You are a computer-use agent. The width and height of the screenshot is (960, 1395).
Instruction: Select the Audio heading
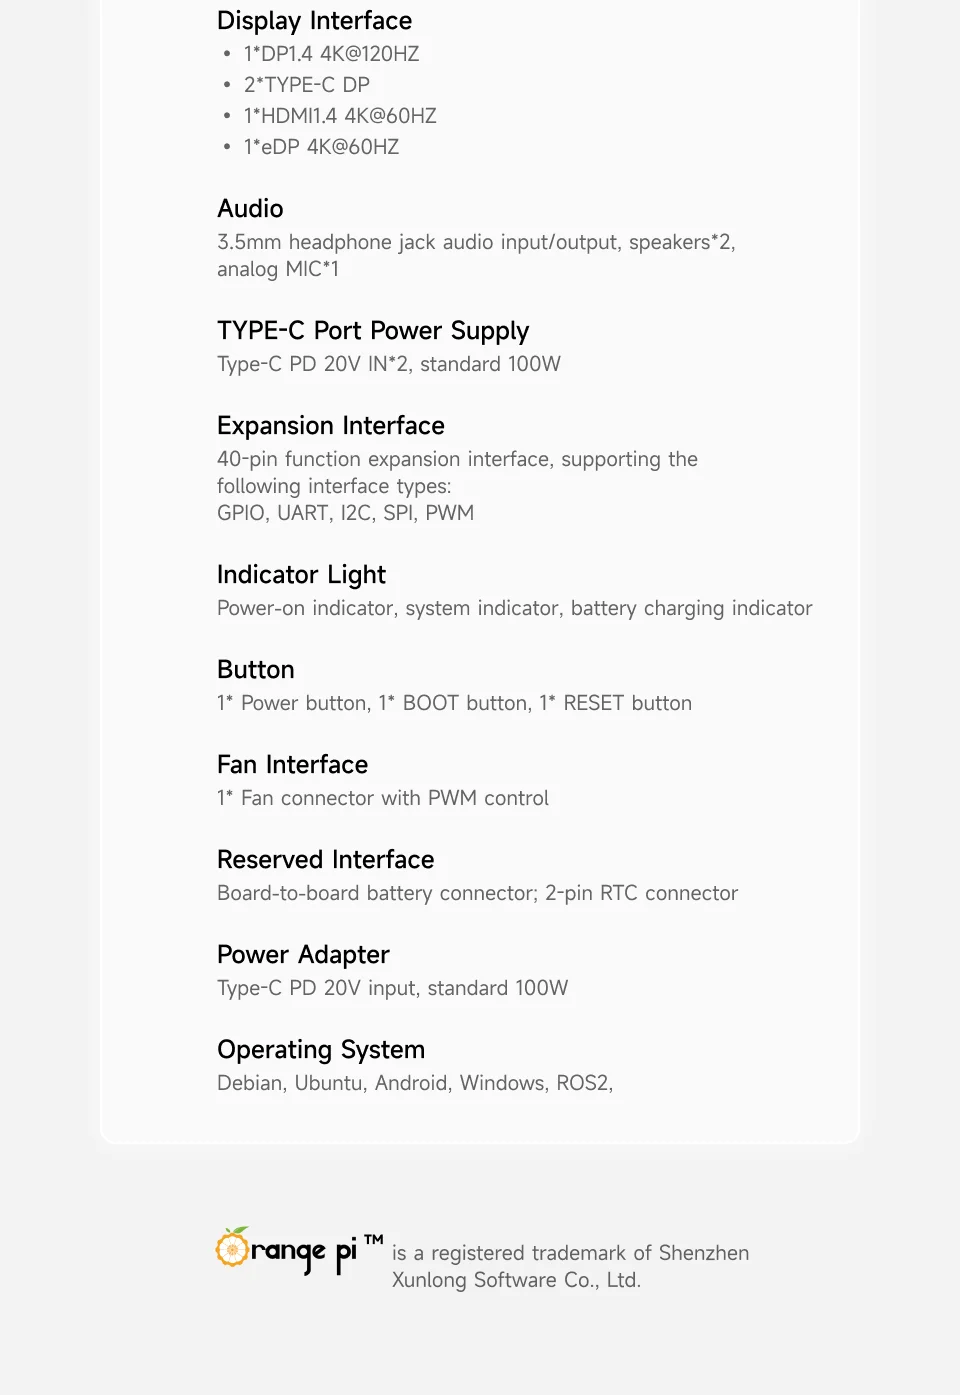click(x=250, y=208)
